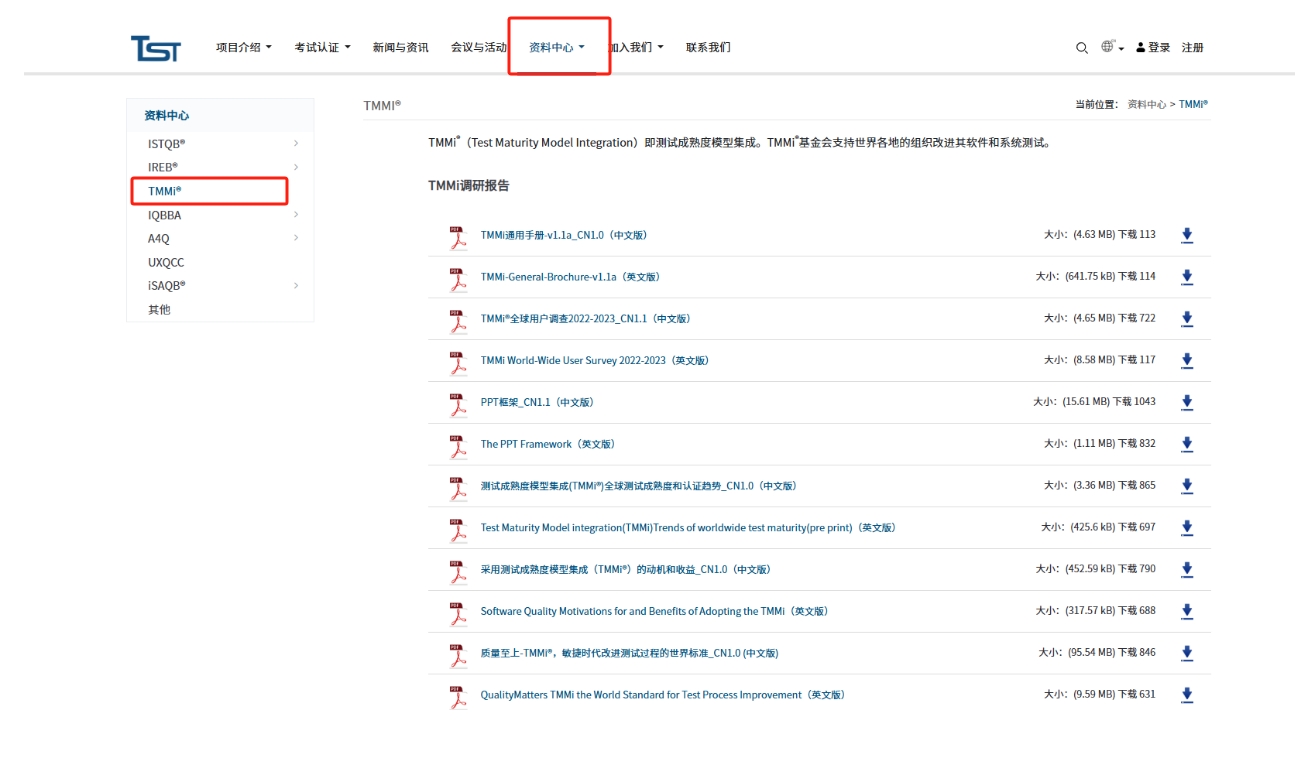Go to 会议与活动 page
Screen dimensions: 1295x757
479,47
